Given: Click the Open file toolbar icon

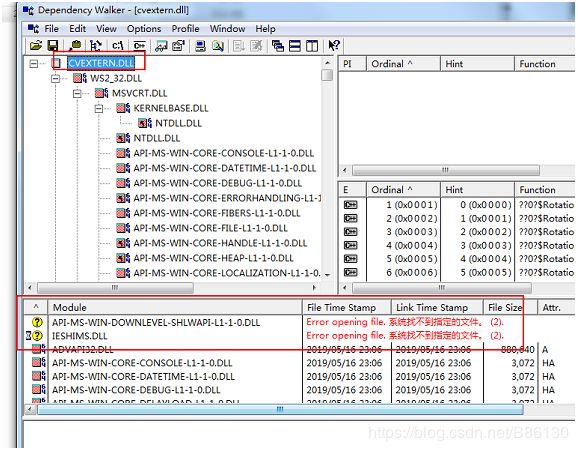Looking at the screenshot, I should 36,46.
